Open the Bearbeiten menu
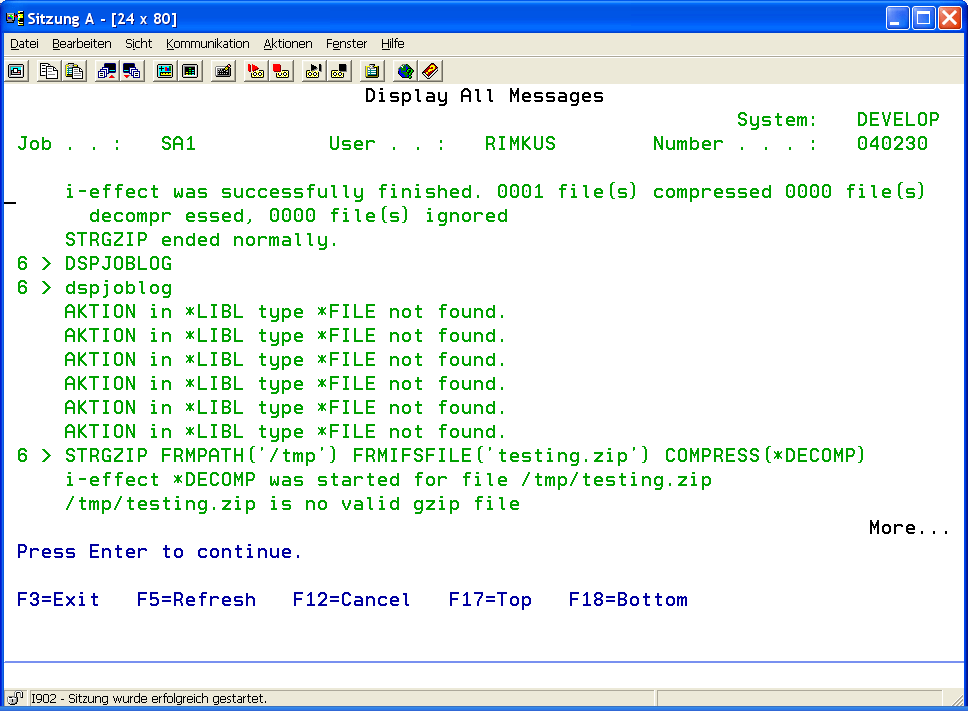The height and width of the screenshot is (711, 968). [x=82, y=44]
